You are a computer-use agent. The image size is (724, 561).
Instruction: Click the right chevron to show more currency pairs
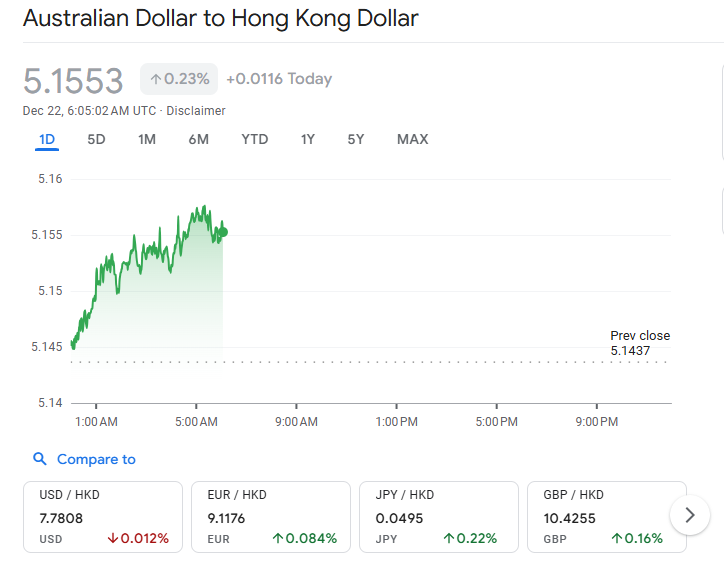(689, 516)
